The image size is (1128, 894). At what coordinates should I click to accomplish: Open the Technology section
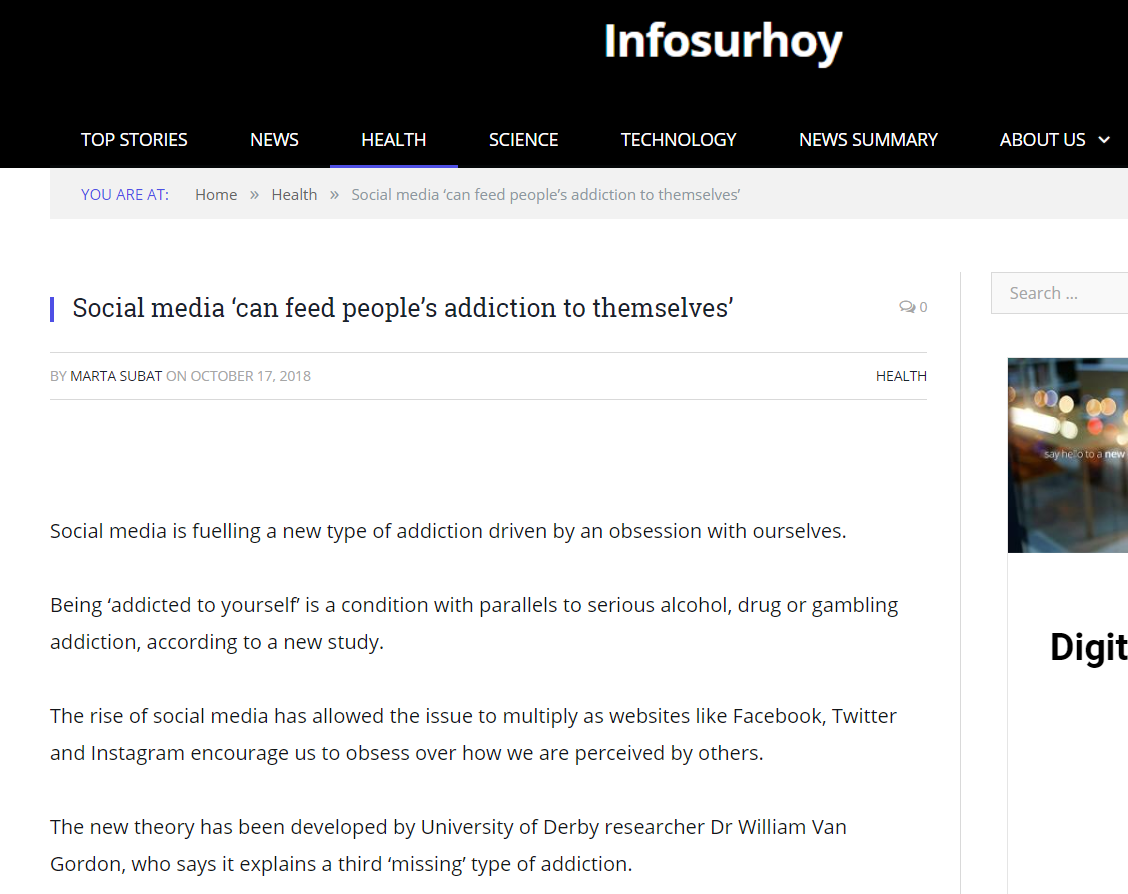click(678, 140)
